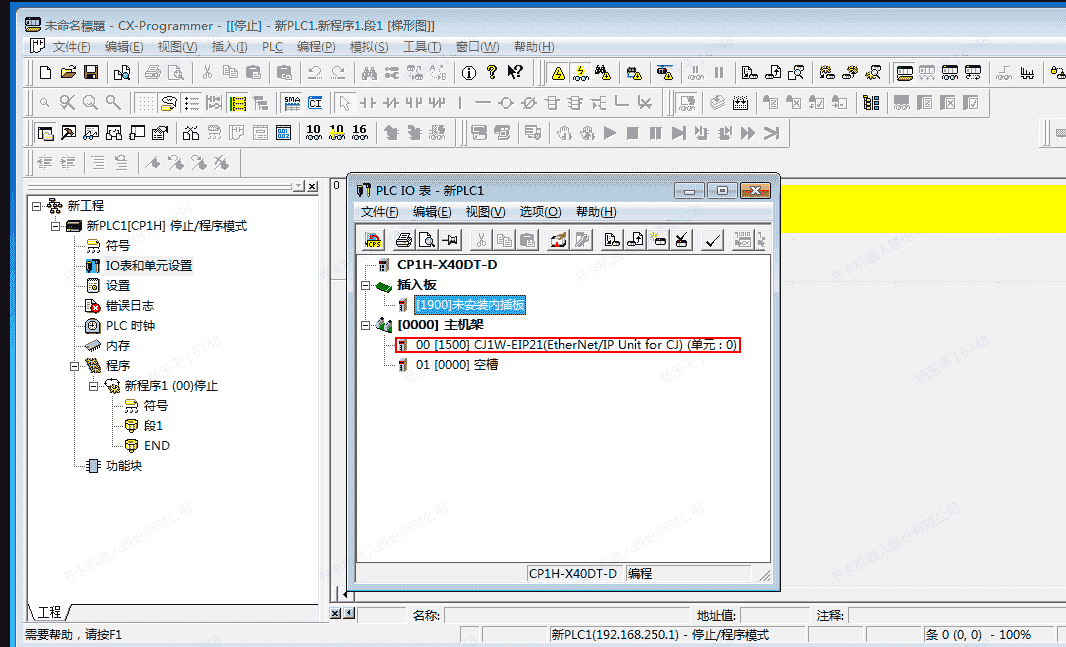Select the CJ1W-EIP21 EtherNet/IP unit entry
Screen dimensions: 1066x647
[x=576, y=345]
